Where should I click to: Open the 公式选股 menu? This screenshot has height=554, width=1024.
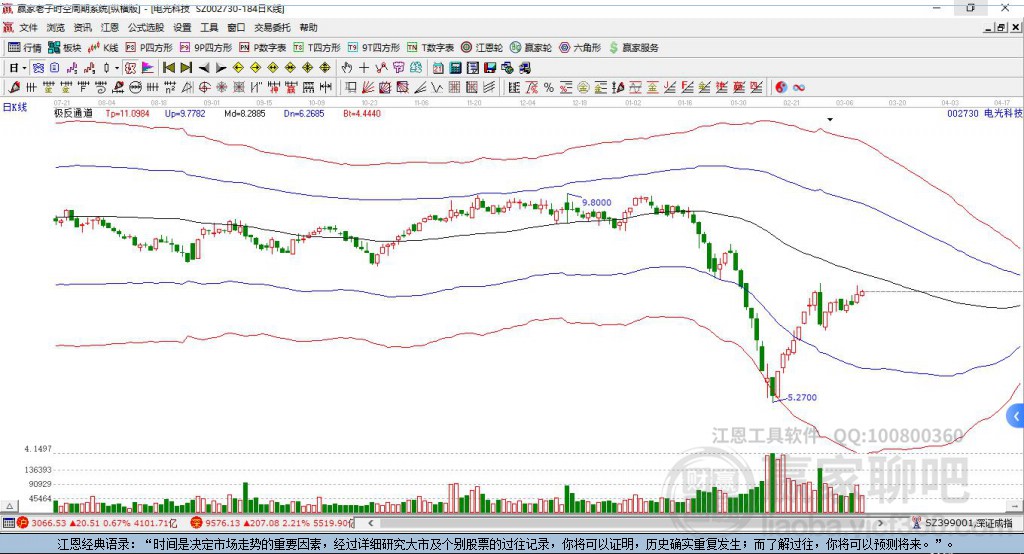146,27
